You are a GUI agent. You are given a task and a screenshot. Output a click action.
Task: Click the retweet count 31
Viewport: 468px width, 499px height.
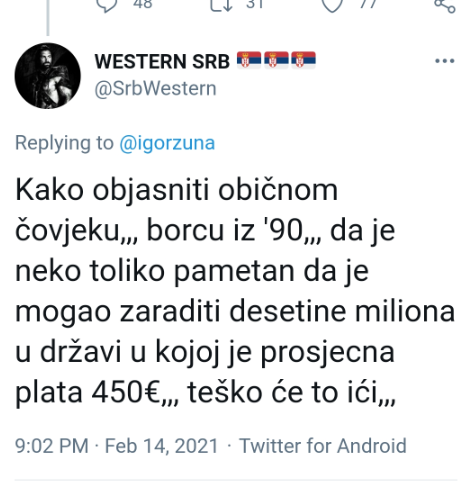pyautogui.click(x=255, y=4)
